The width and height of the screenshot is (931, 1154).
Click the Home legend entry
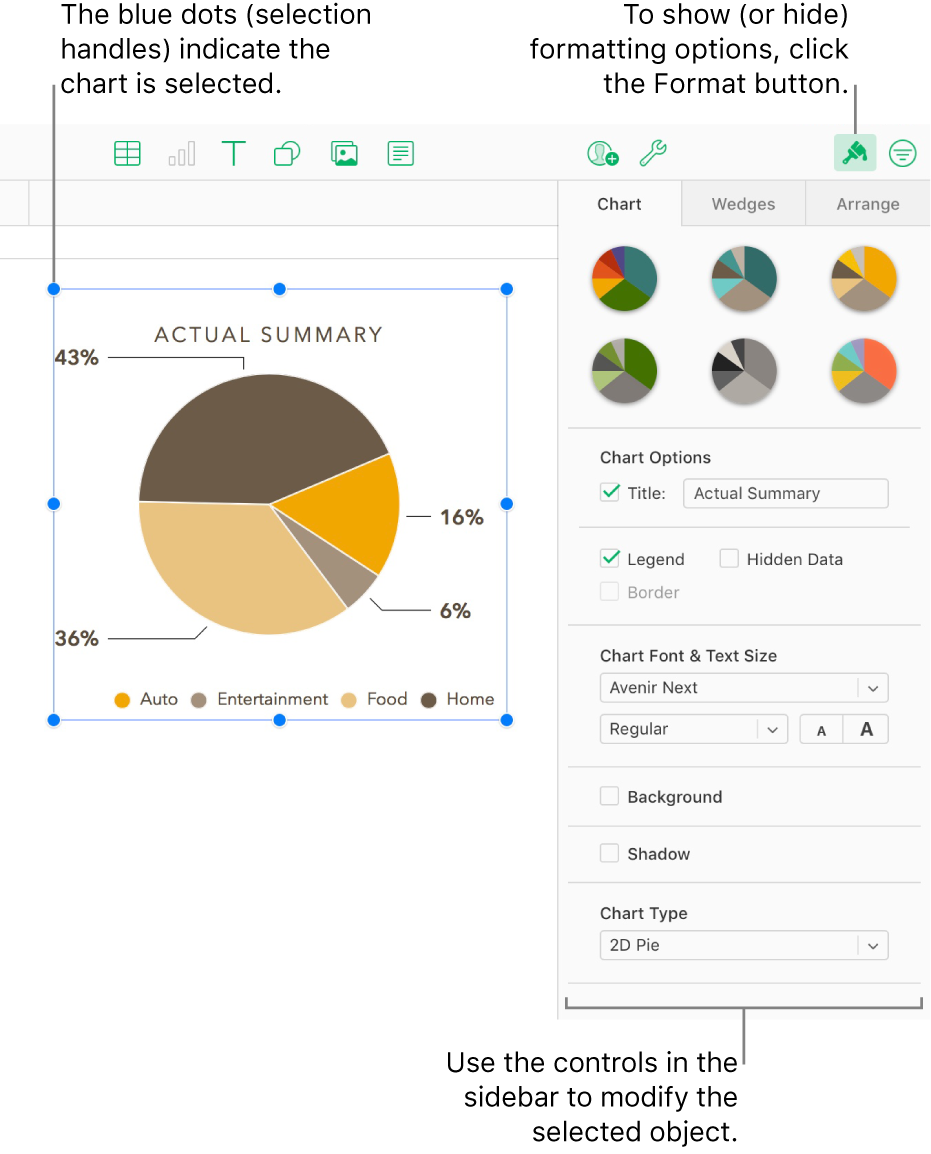[458, 699]
